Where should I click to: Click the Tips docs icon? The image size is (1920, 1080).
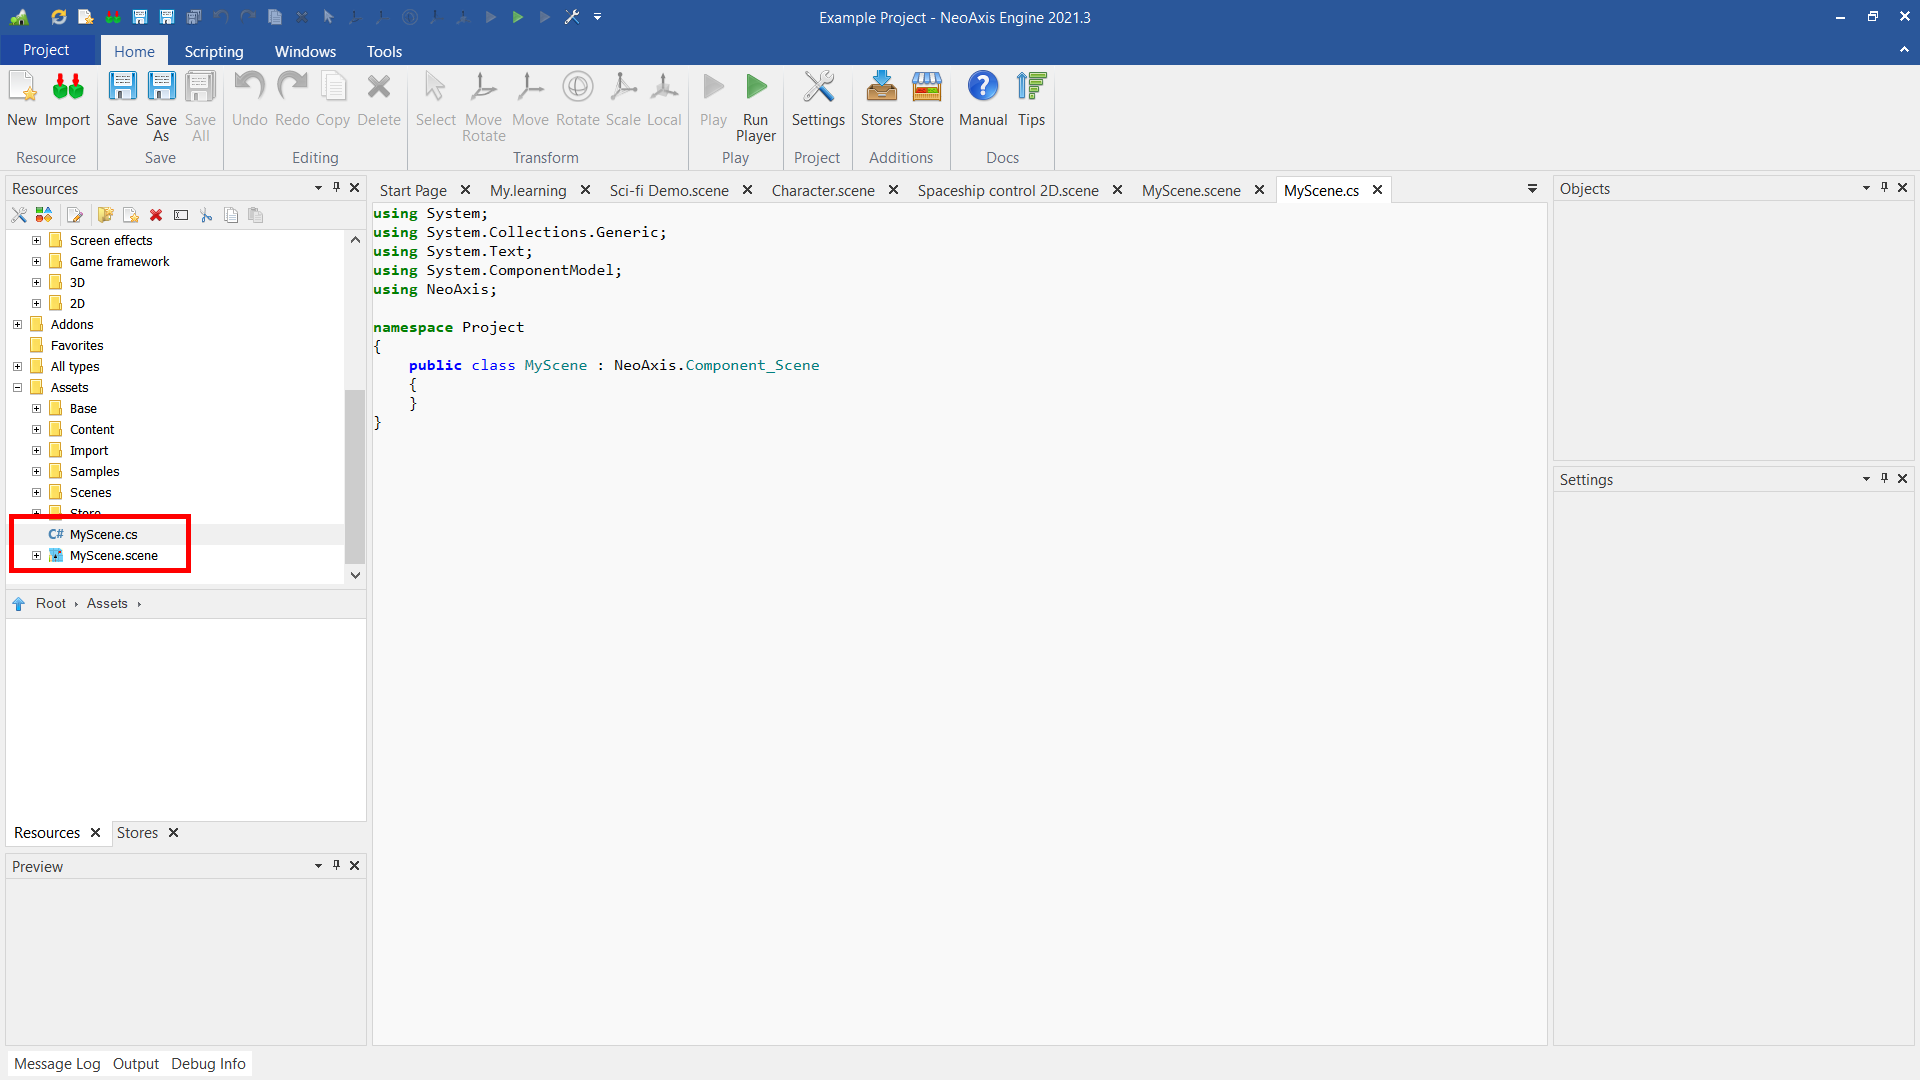coord(1031,88)
